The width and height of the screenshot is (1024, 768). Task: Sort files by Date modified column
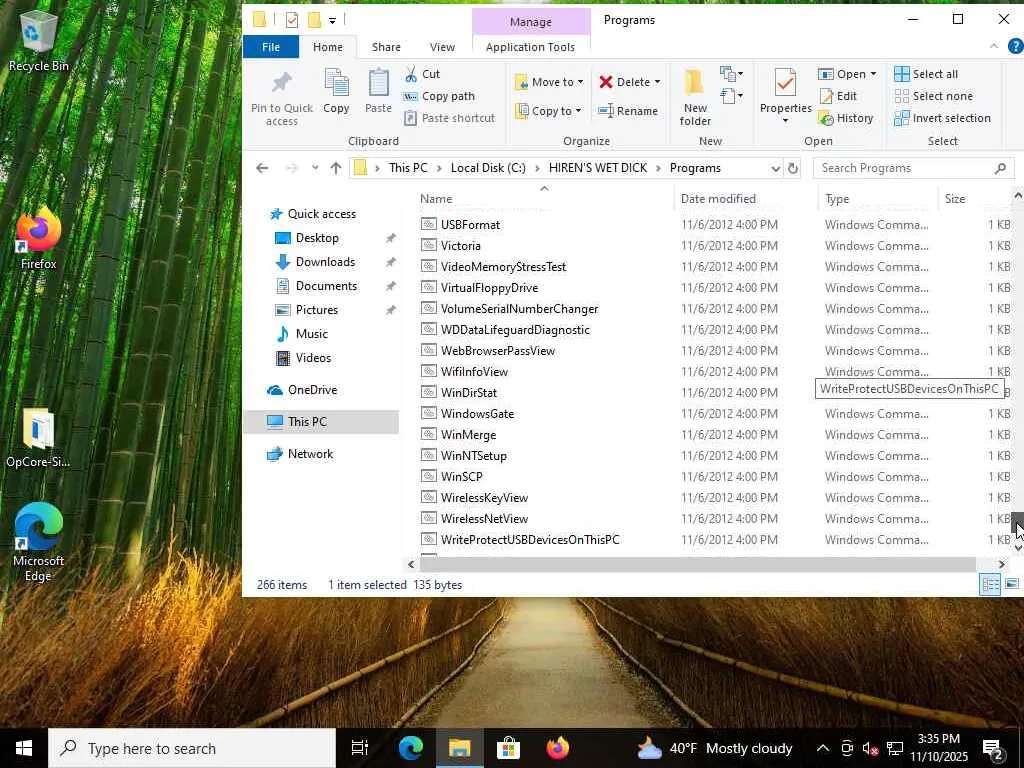coord(745,199)
